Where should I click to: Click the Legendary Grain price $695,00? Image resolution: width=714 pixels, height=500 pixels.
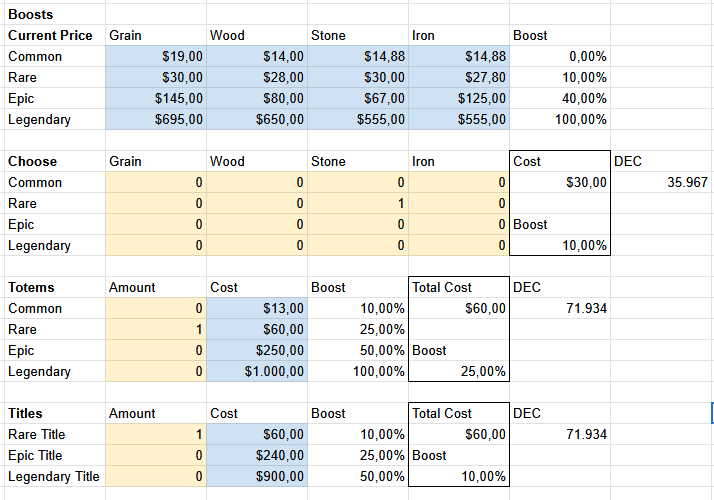(156, 120)
